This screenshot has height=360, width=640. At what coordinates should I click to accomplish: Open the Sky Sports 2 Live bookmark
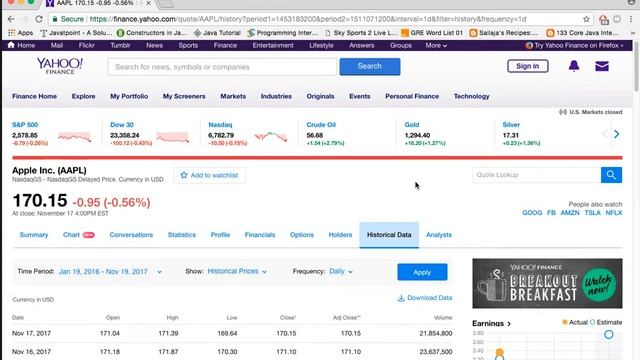(361, 33)
